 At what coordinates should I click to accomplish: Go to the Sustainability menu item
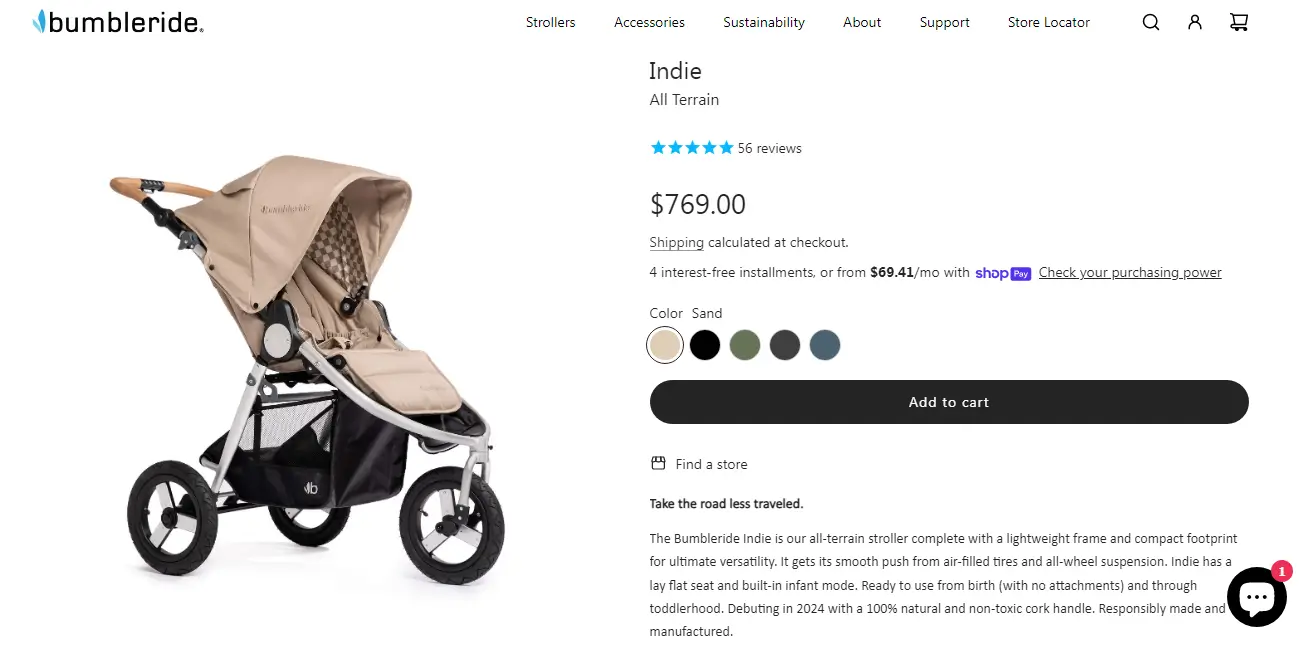[x=764, y=22]
